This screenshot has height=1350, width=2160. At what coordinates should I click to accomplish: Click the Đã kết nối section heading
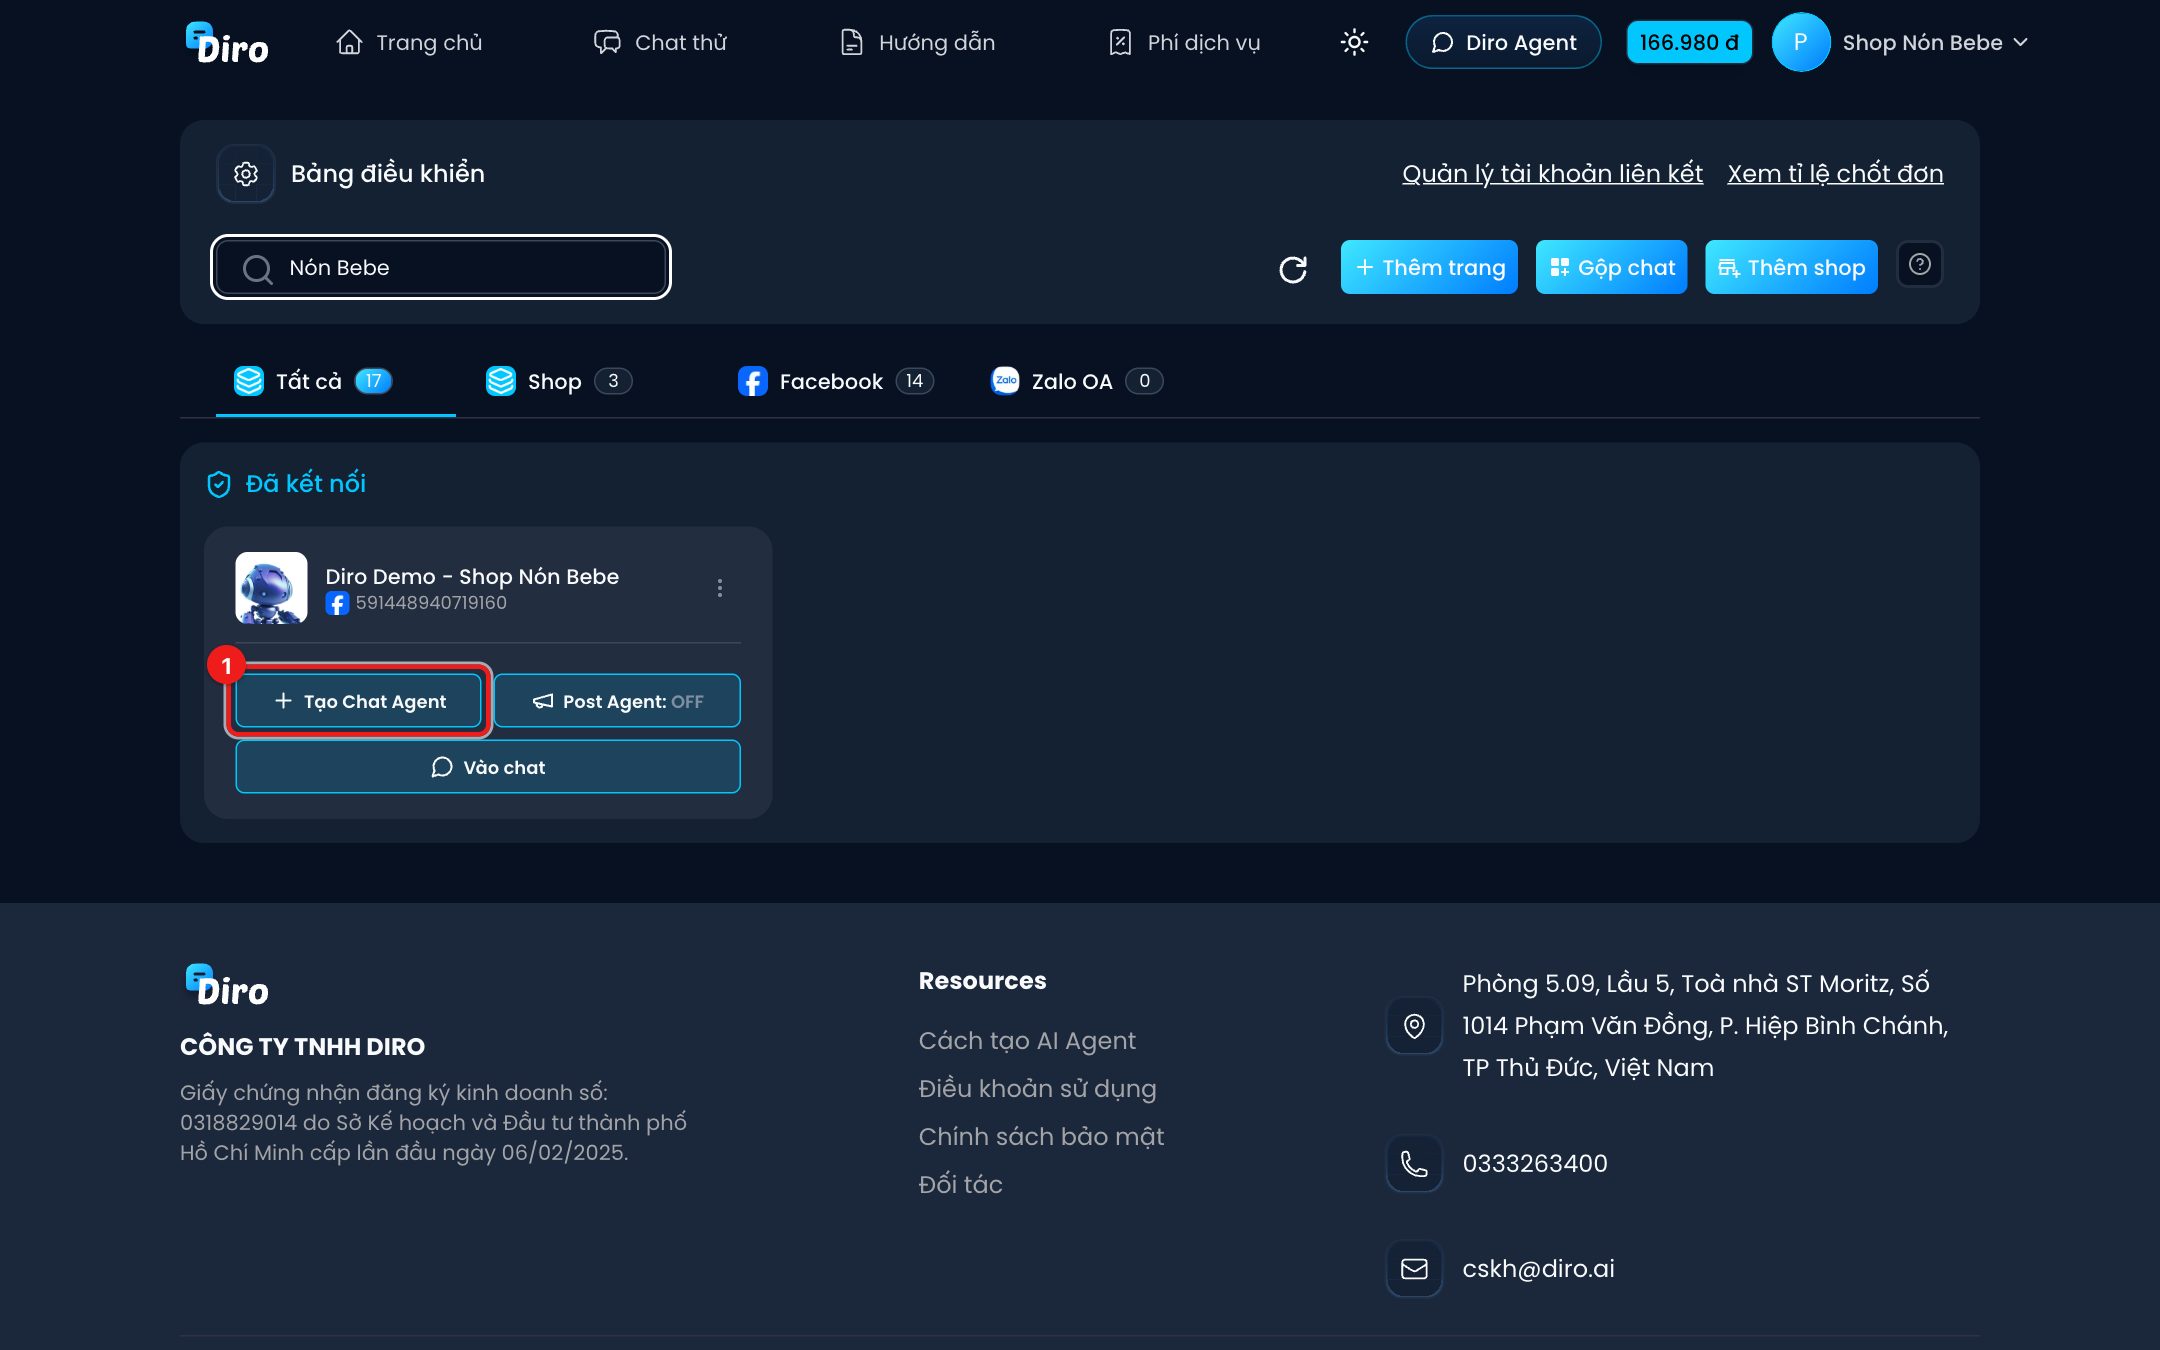pos(306,484)
